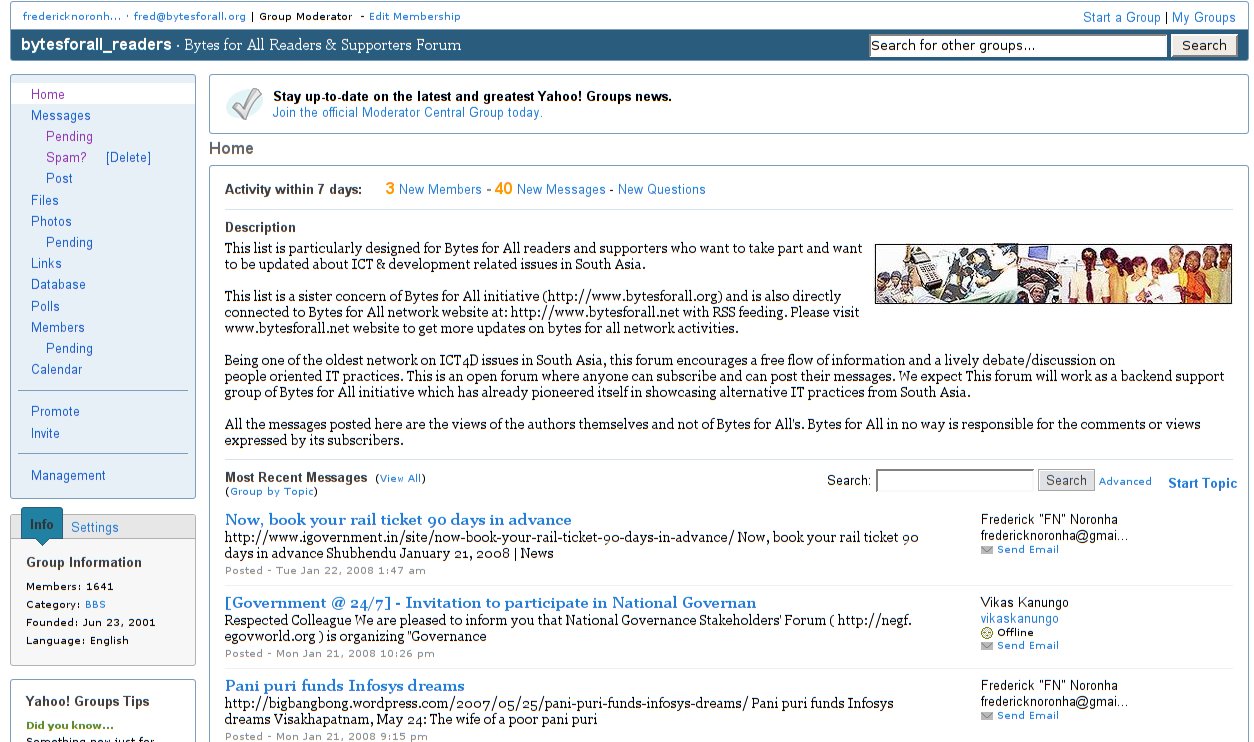This screenshot has width=1254, height=742.
Task: Click the 'Yahoo! Groups Tips' heading
Action: tap(88, 701)
